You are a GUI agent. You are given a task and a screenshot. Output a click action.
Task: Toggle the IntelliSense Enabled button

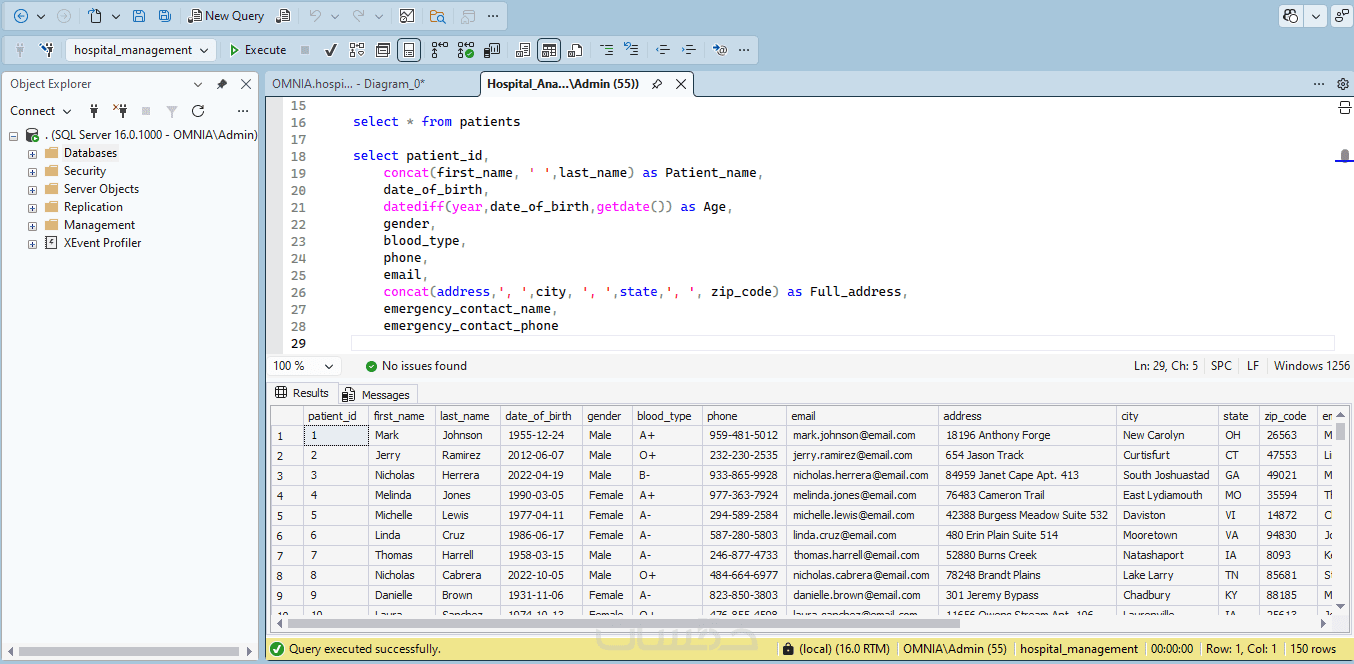pos(409,50)
